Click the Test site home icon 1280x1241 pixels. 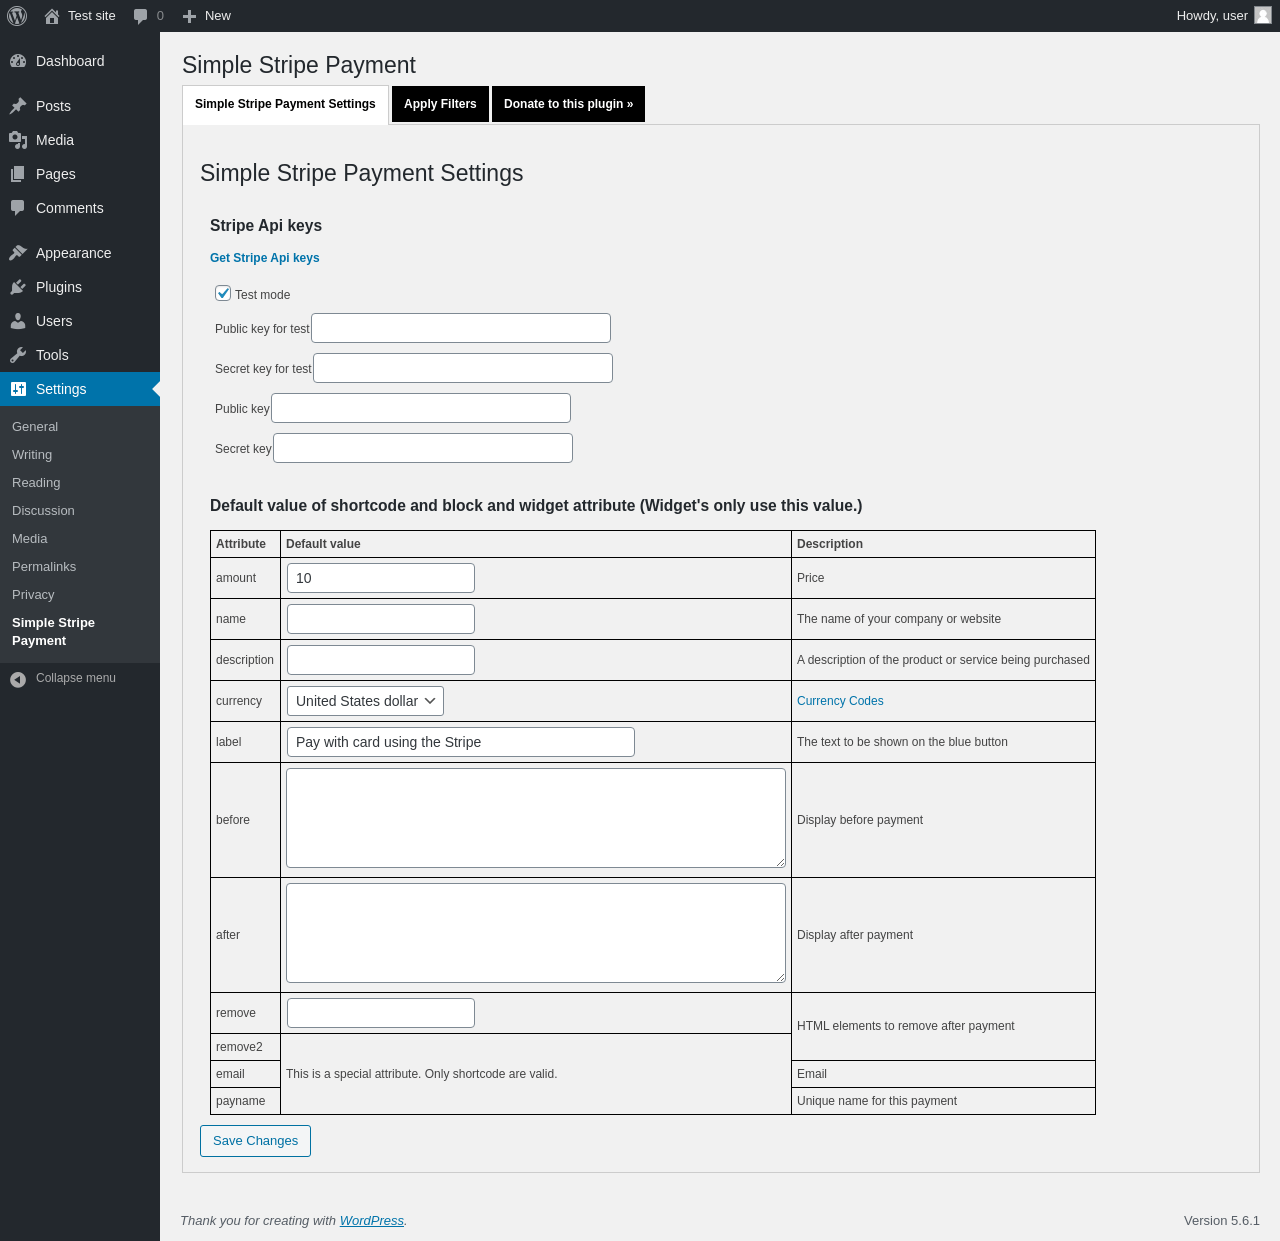(52, 16)
